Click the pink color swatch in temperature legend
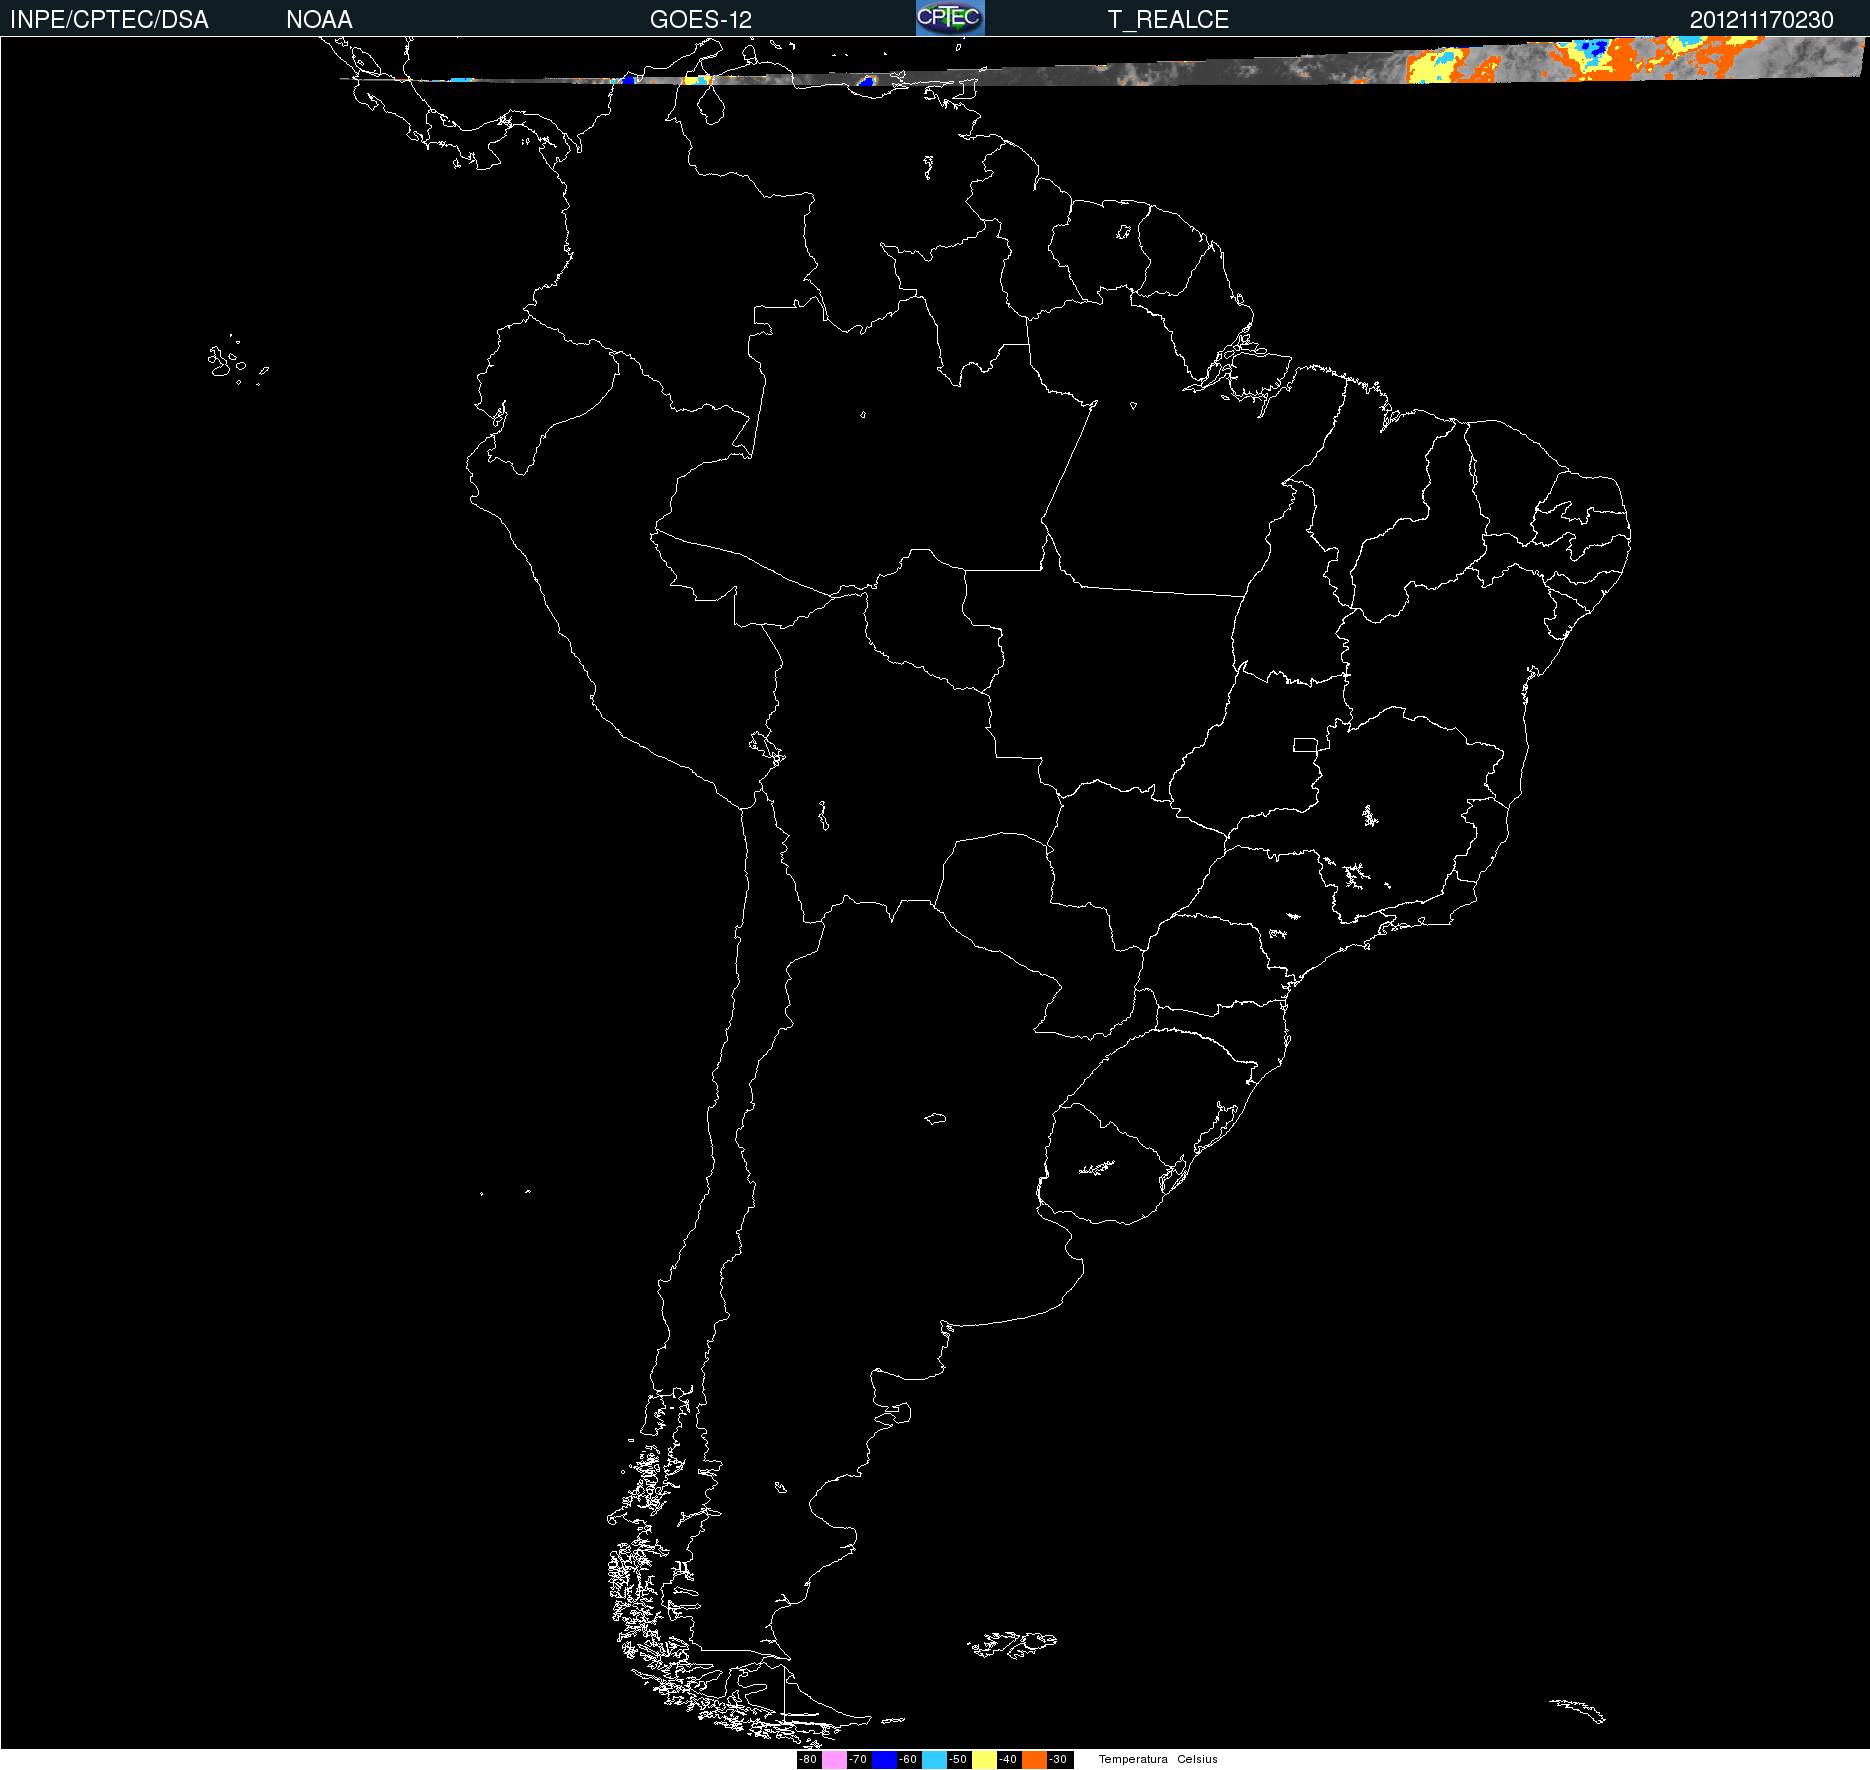The image size is (1870, 1770). (x=834, y=1759)
